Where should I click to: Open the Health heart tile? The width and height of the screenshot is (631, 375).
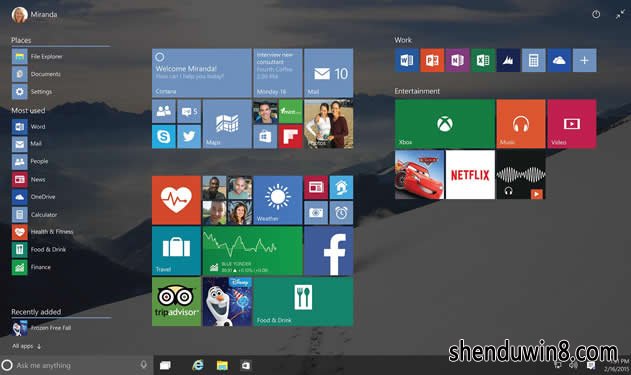click(176, 200)
